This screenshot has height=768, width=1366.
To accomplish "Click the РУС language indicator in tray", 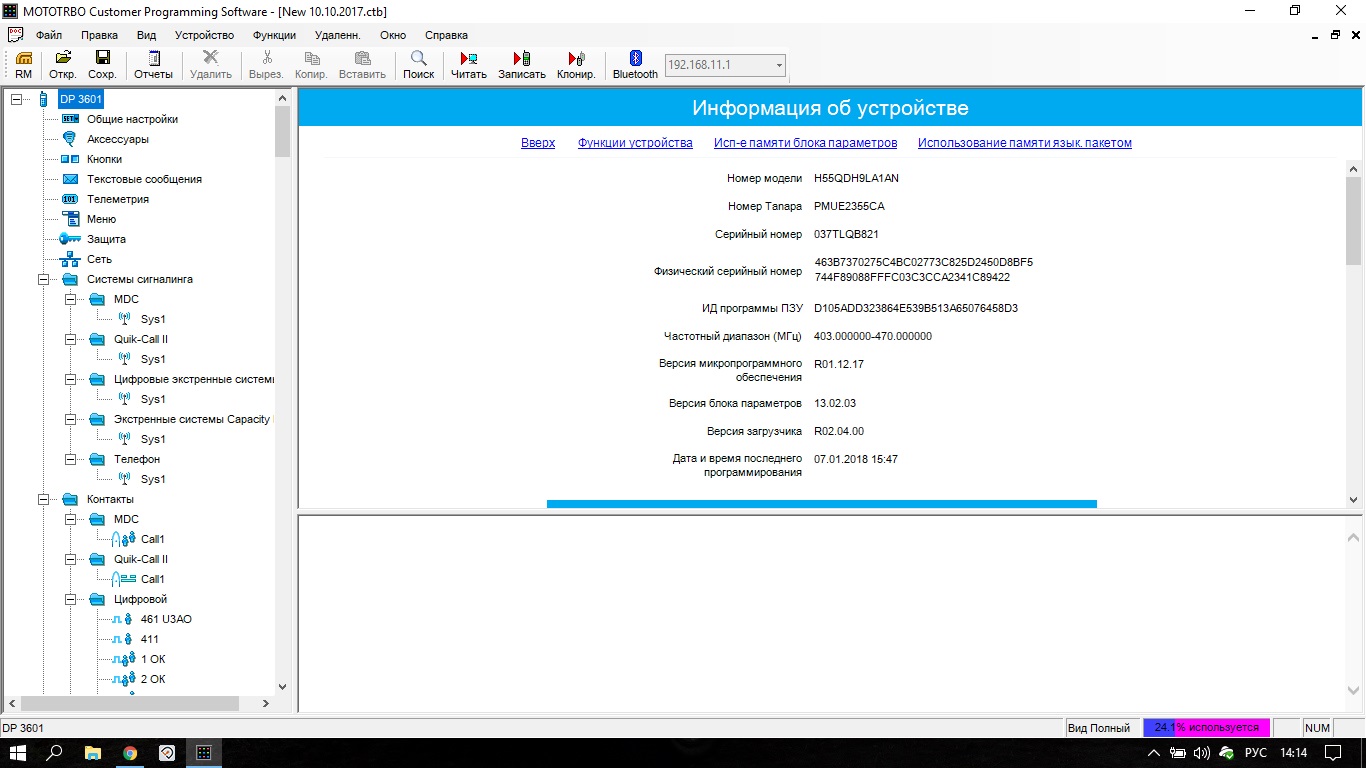I will coord(1254,752).
